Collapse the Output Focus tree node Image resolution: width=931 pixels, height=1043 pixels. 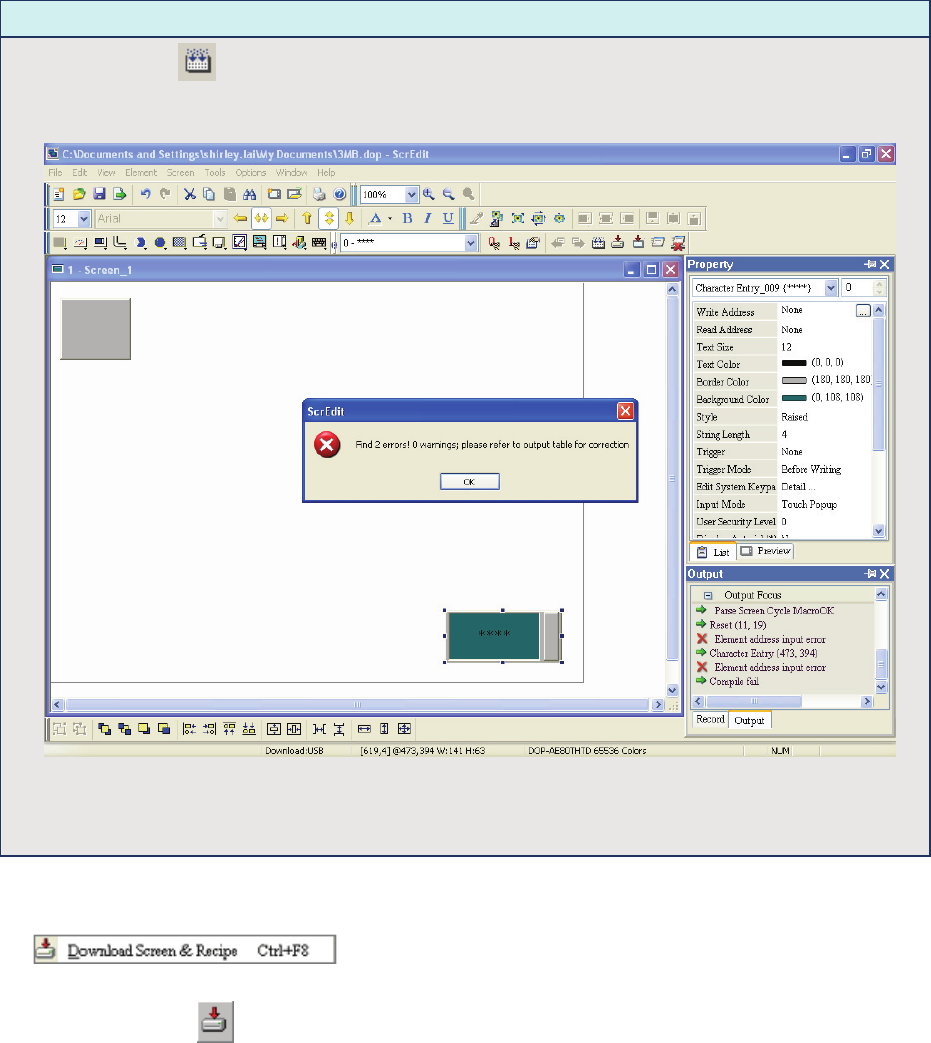(707, 594)
